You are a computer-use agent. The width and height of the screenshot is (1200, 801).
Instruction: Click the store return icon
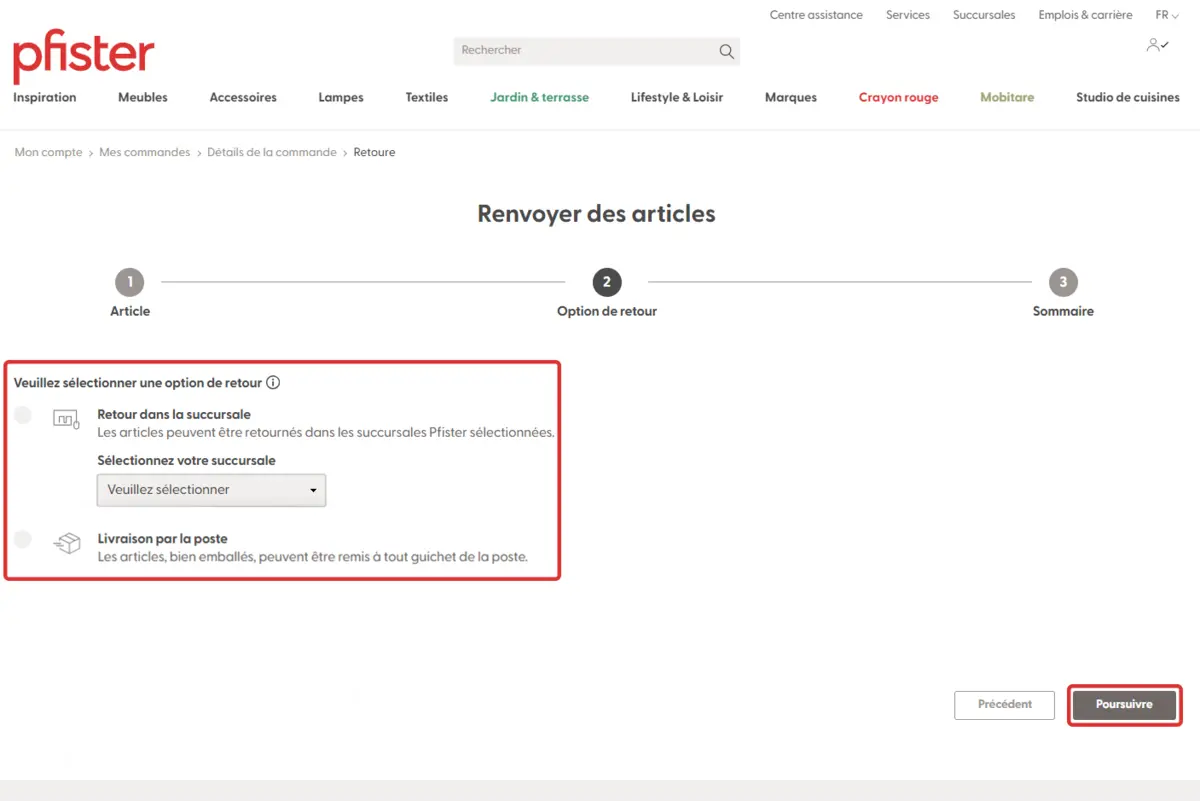(x=66, y=419)
